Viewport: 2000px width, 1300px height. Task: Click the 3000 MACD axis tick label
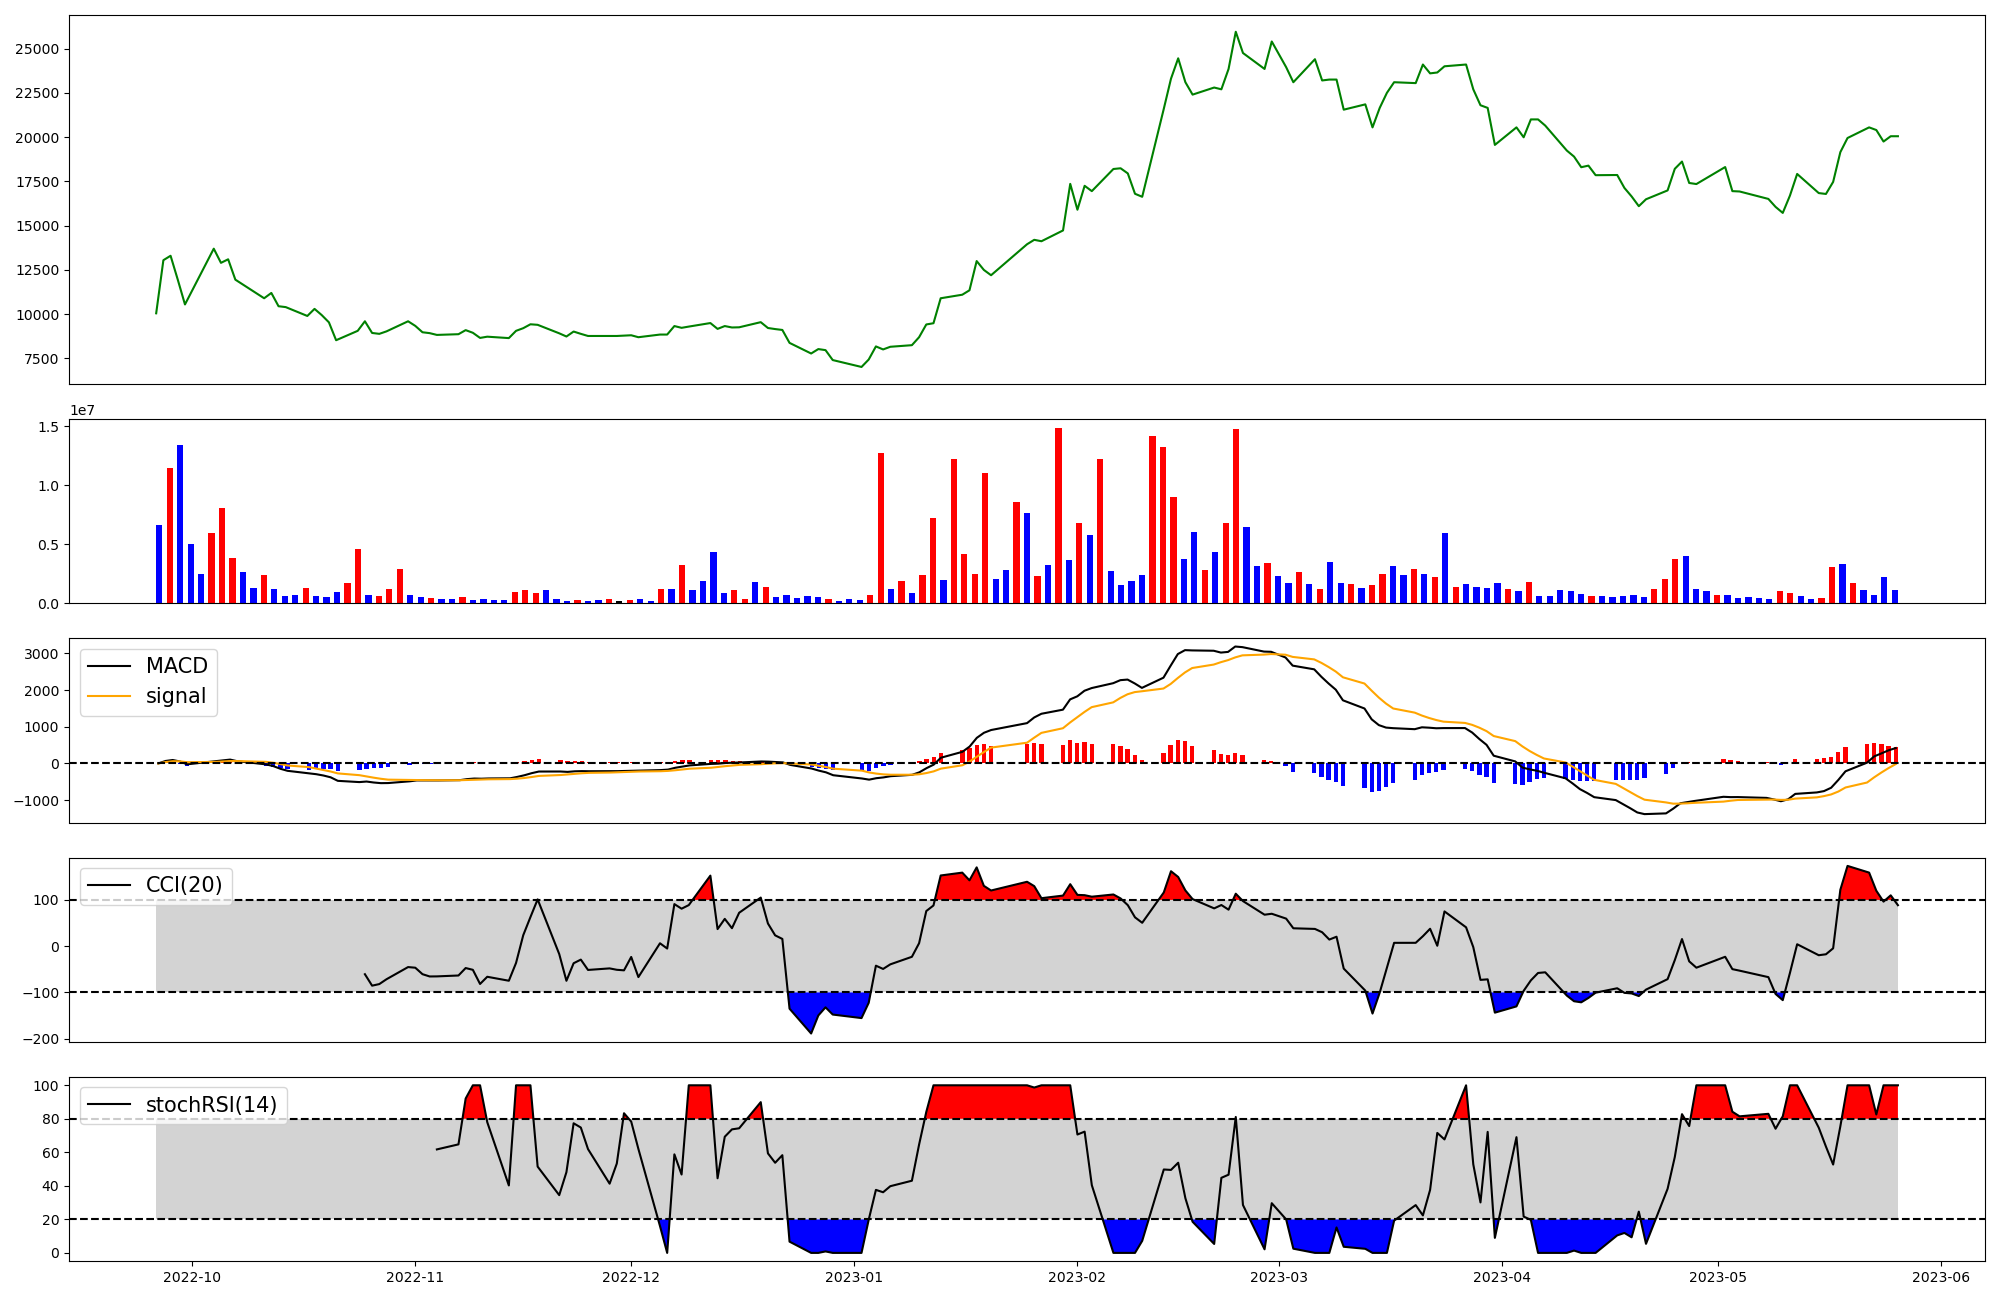pyautogui.click(x=40, y=654)
